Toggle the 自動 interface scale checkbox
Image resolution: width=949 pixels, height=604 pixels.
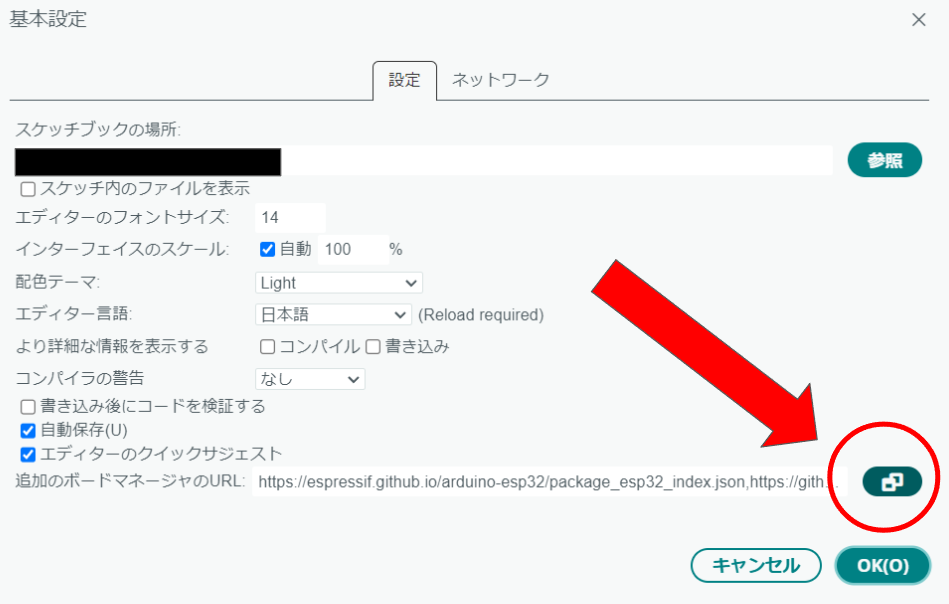[267, 249]
